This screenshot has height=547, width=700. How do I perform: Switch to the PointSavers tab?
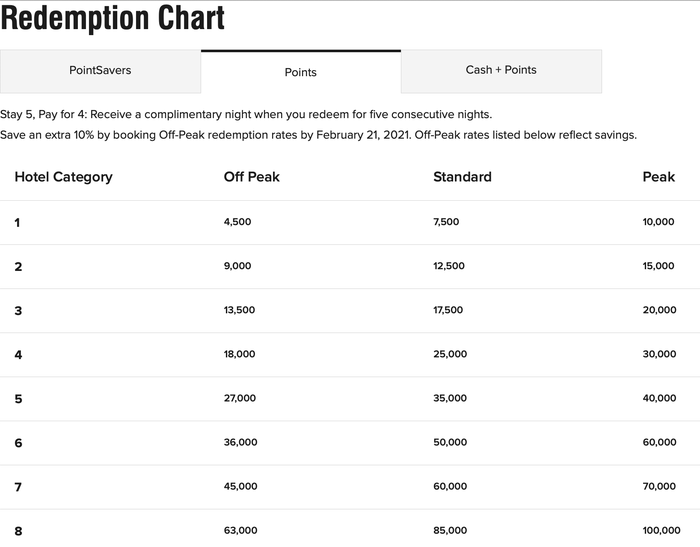(x=100, y=71)
